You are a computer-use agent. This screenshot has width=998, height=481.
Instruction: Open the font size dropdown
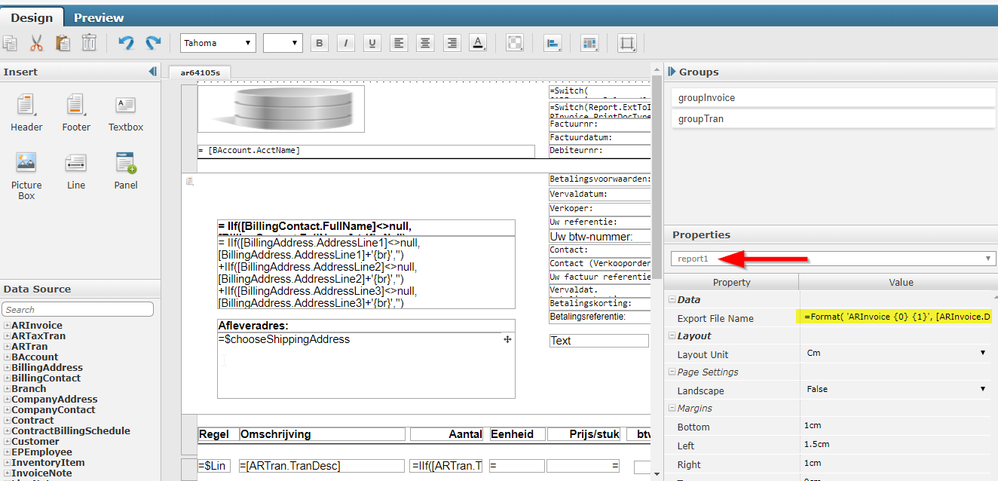[x=282, y=43]
